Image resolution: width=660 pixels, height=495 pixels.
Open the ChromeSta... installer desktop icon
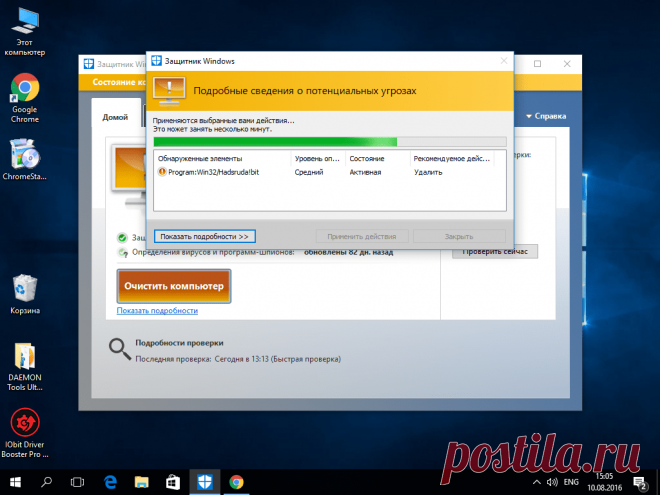(24, 159)
